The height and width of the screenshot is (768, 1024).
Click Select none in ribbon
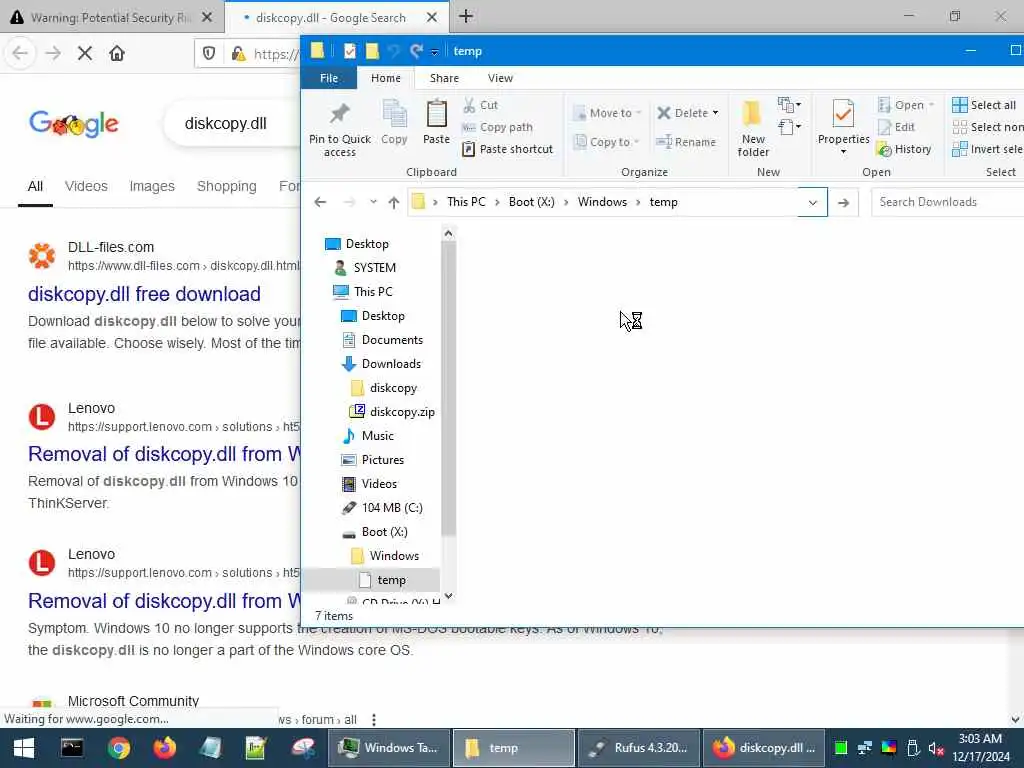point(987,127)
